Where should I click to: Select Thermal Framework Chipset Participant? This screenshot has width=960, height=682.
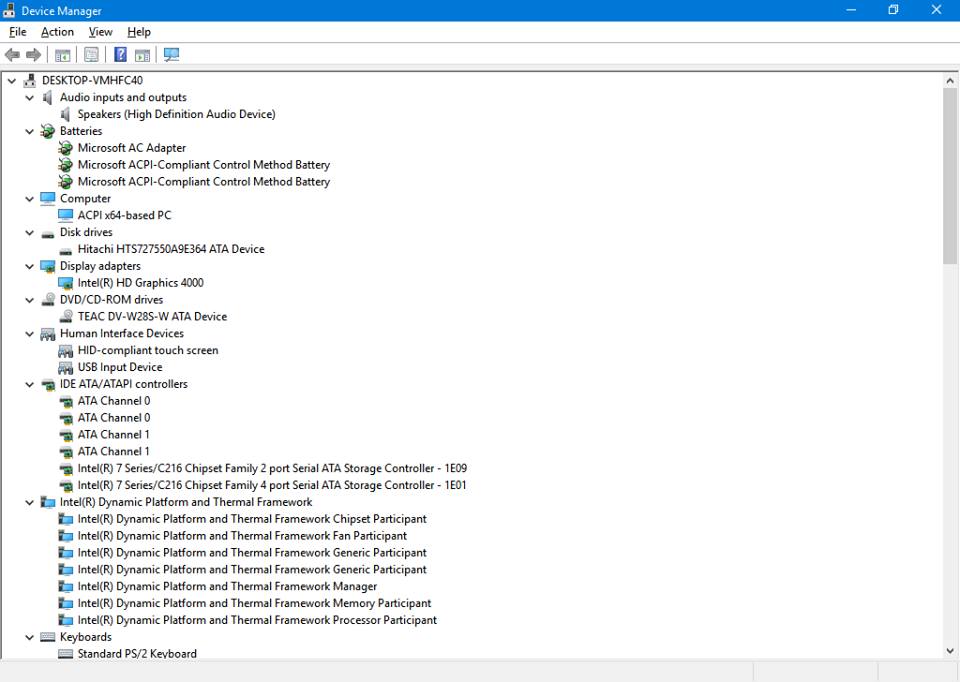click(x=252, y=519)
